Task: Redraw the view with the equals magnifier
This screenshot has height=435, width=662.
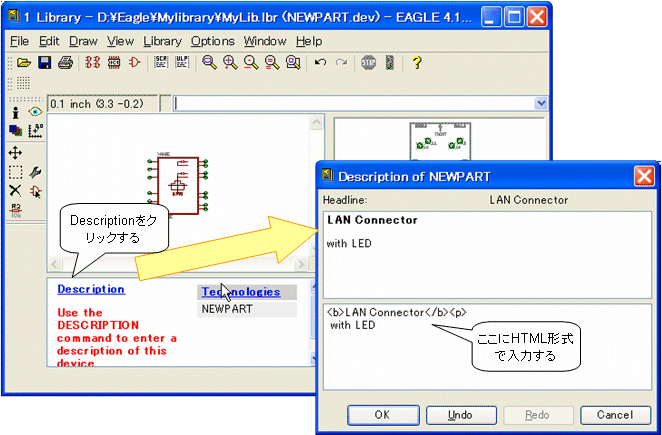Action: pos(272,63)
